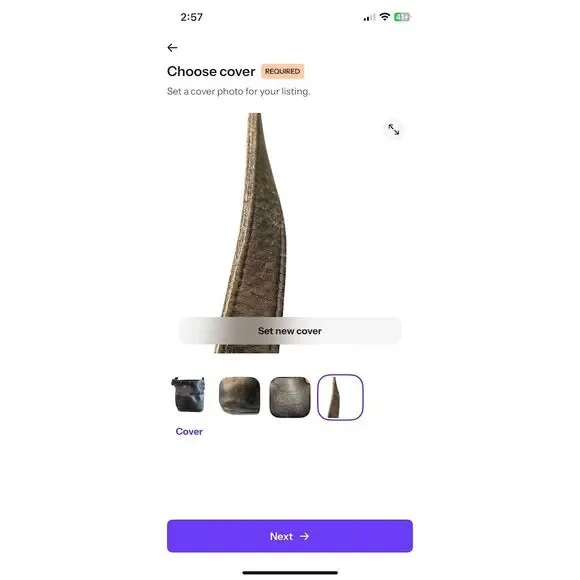Click the Cover label under first thumbnail
580x580 pixels.
pos(189,432)
